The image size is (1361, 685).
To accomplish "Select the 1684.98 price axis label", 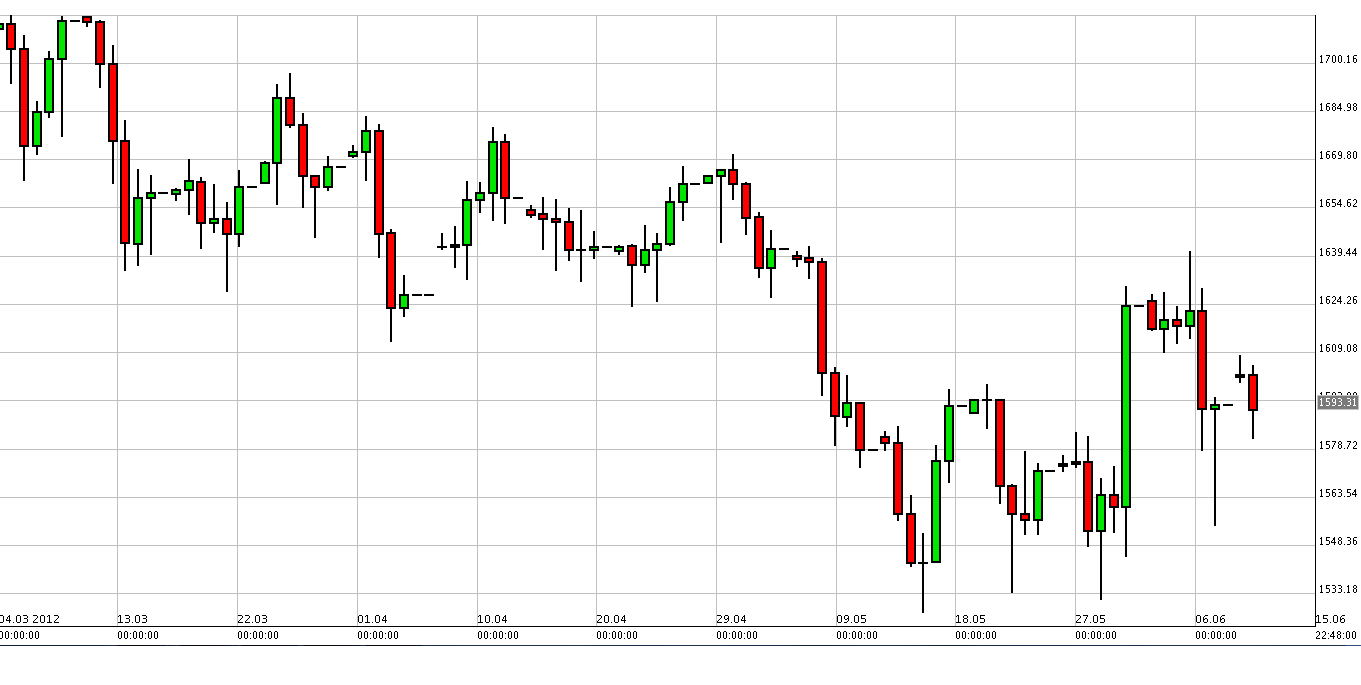I will 1338,108.
